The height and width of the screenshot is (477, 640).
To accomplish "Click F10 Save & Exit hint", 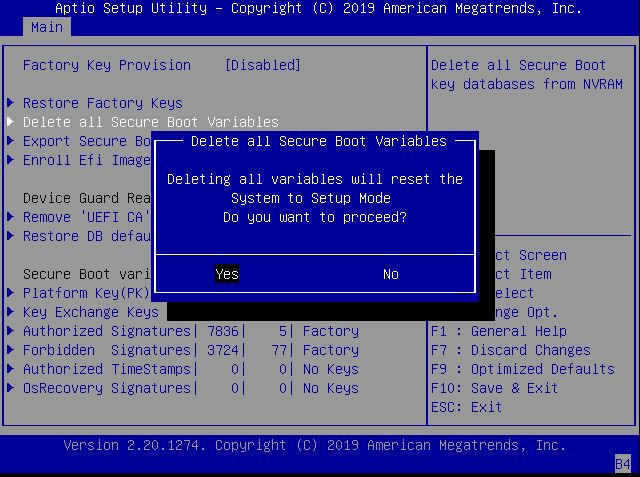I will (x=495, y=388).
